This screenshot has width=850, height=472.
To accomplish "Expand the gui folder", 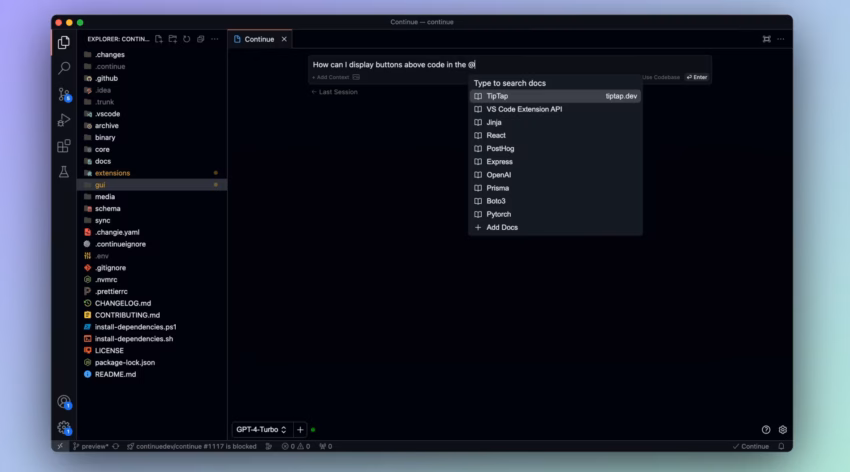I will [x=152, y=185].
